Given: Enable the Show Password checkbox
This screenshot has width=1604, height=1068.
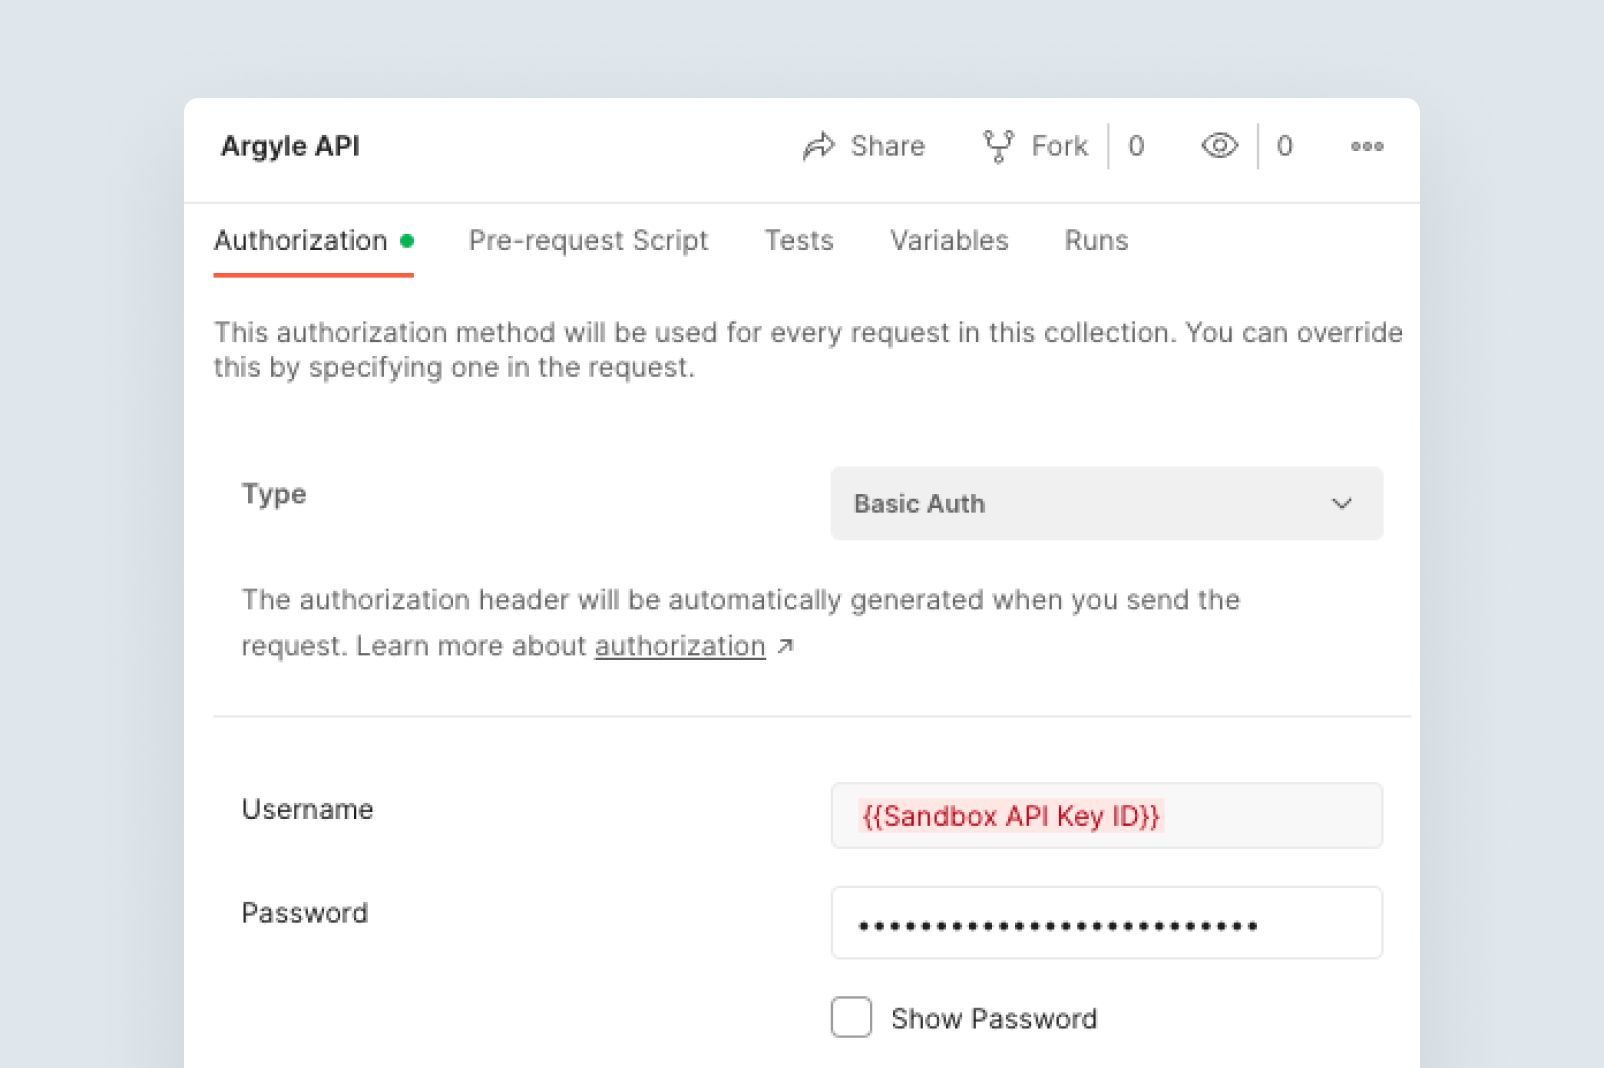Looking at the screenshot, I should pyautogui.click(x=851, y=1017).
